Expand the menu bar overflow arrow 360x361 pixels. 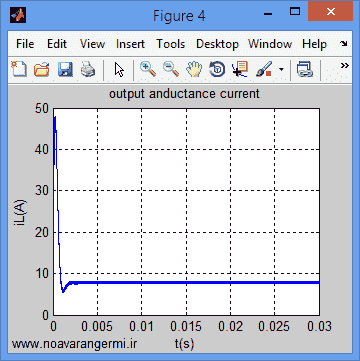[344, 44]
